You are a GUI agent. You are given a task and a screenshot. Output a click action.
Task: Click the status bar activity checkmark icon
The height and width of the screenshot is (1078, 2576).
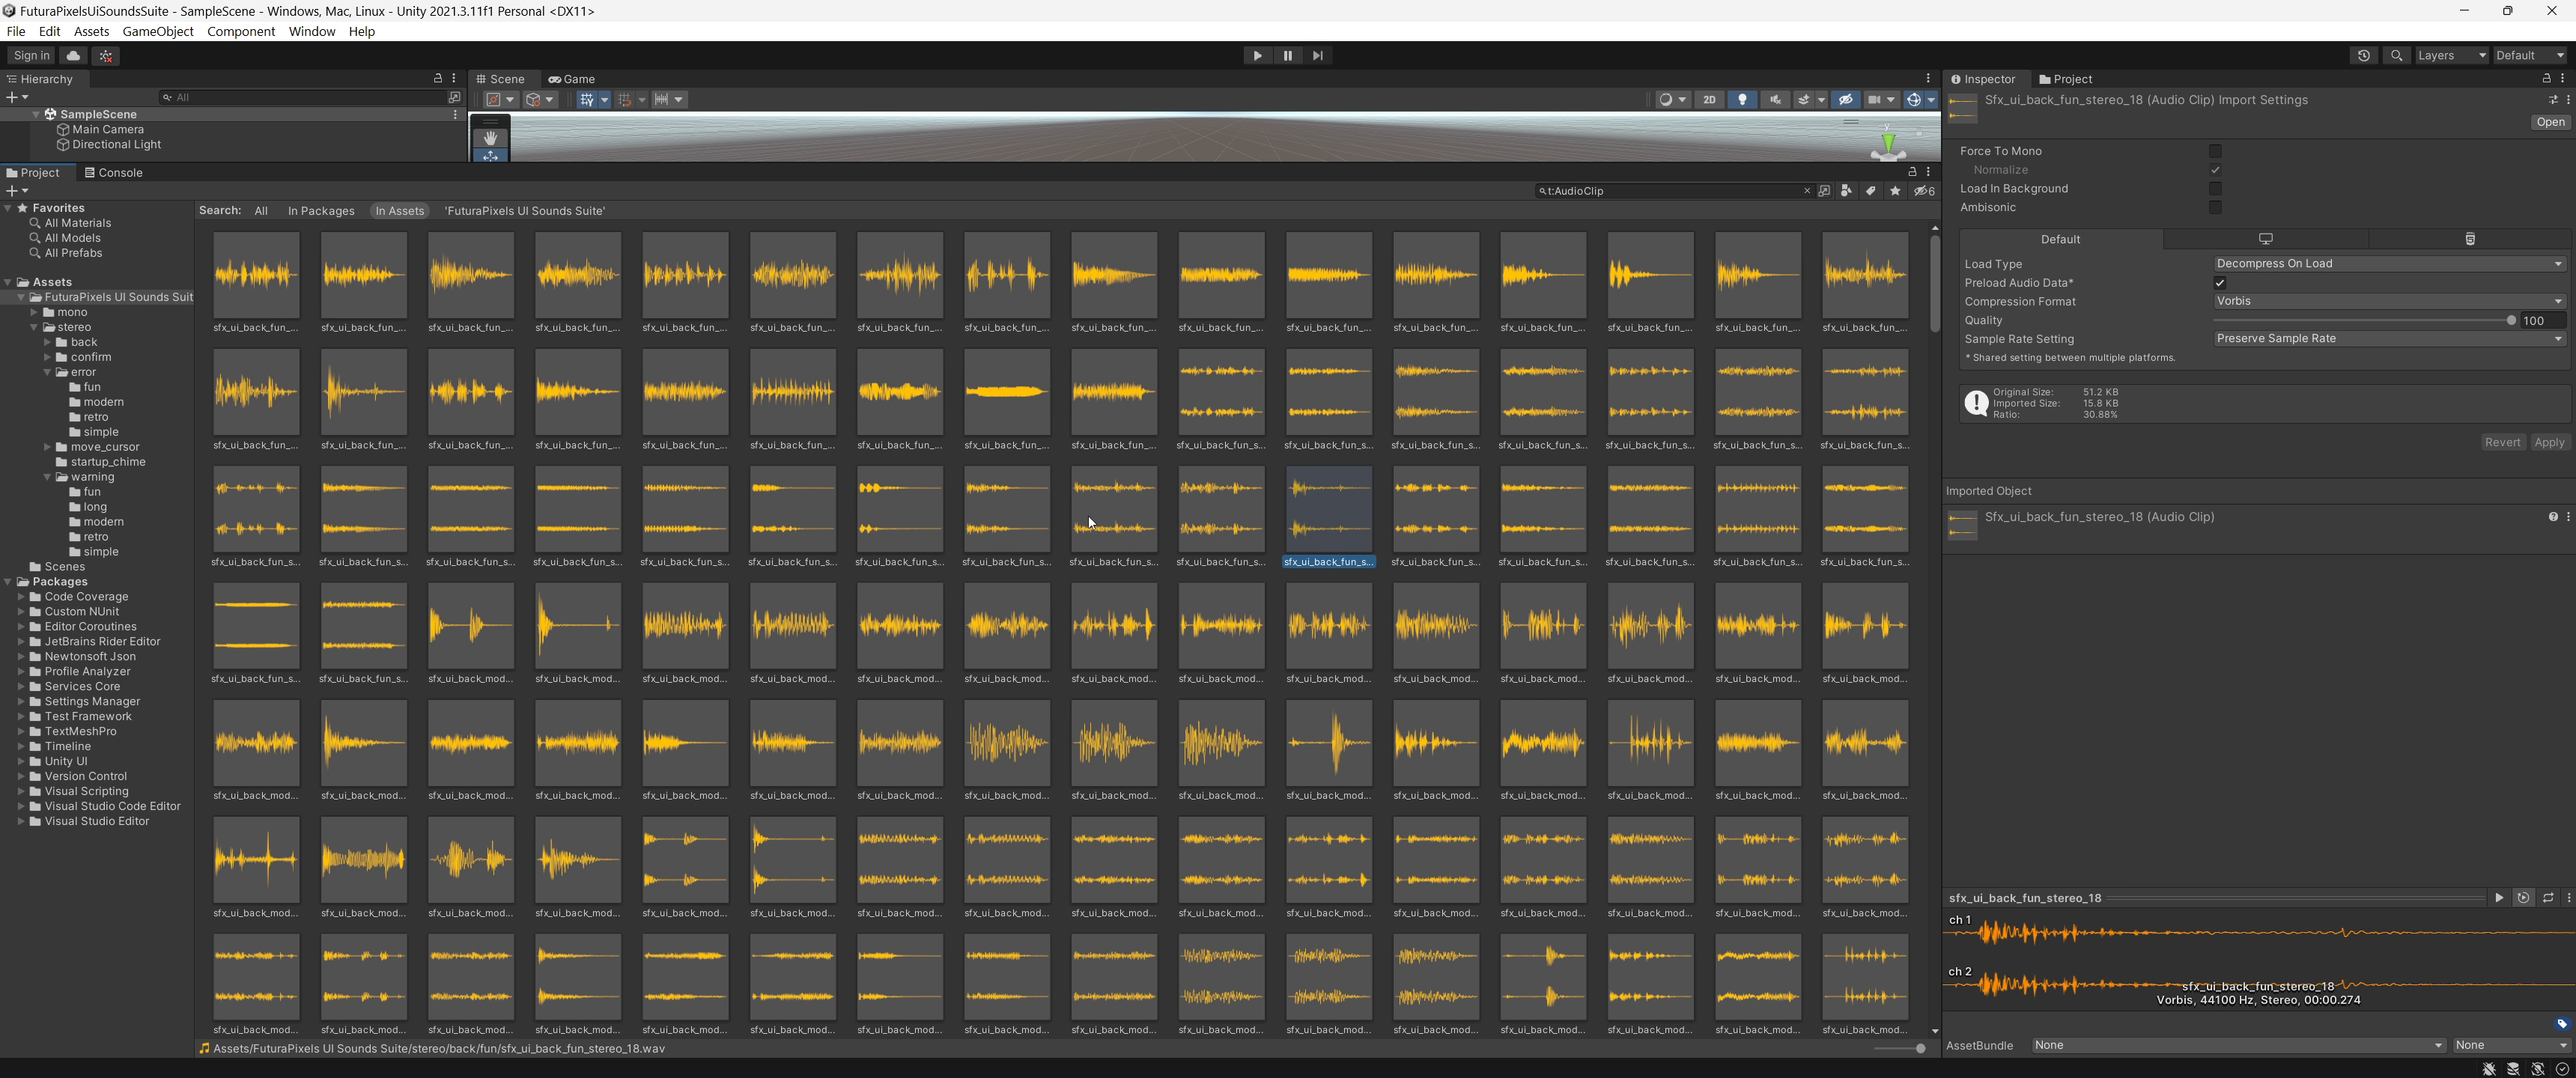point(2562,1069)
